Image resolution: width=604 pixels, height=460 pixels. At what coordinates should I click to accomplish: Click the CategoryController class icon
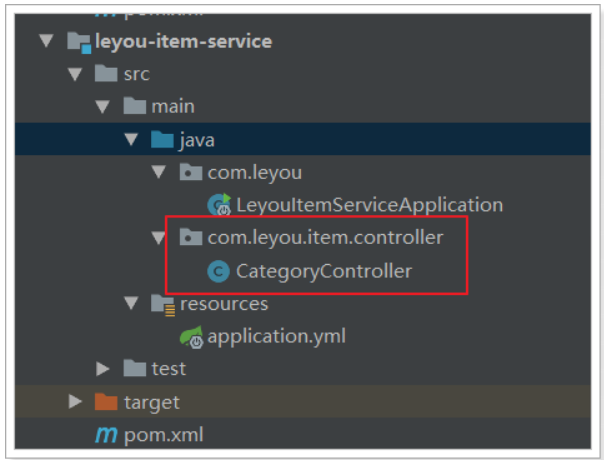point(218,272)
